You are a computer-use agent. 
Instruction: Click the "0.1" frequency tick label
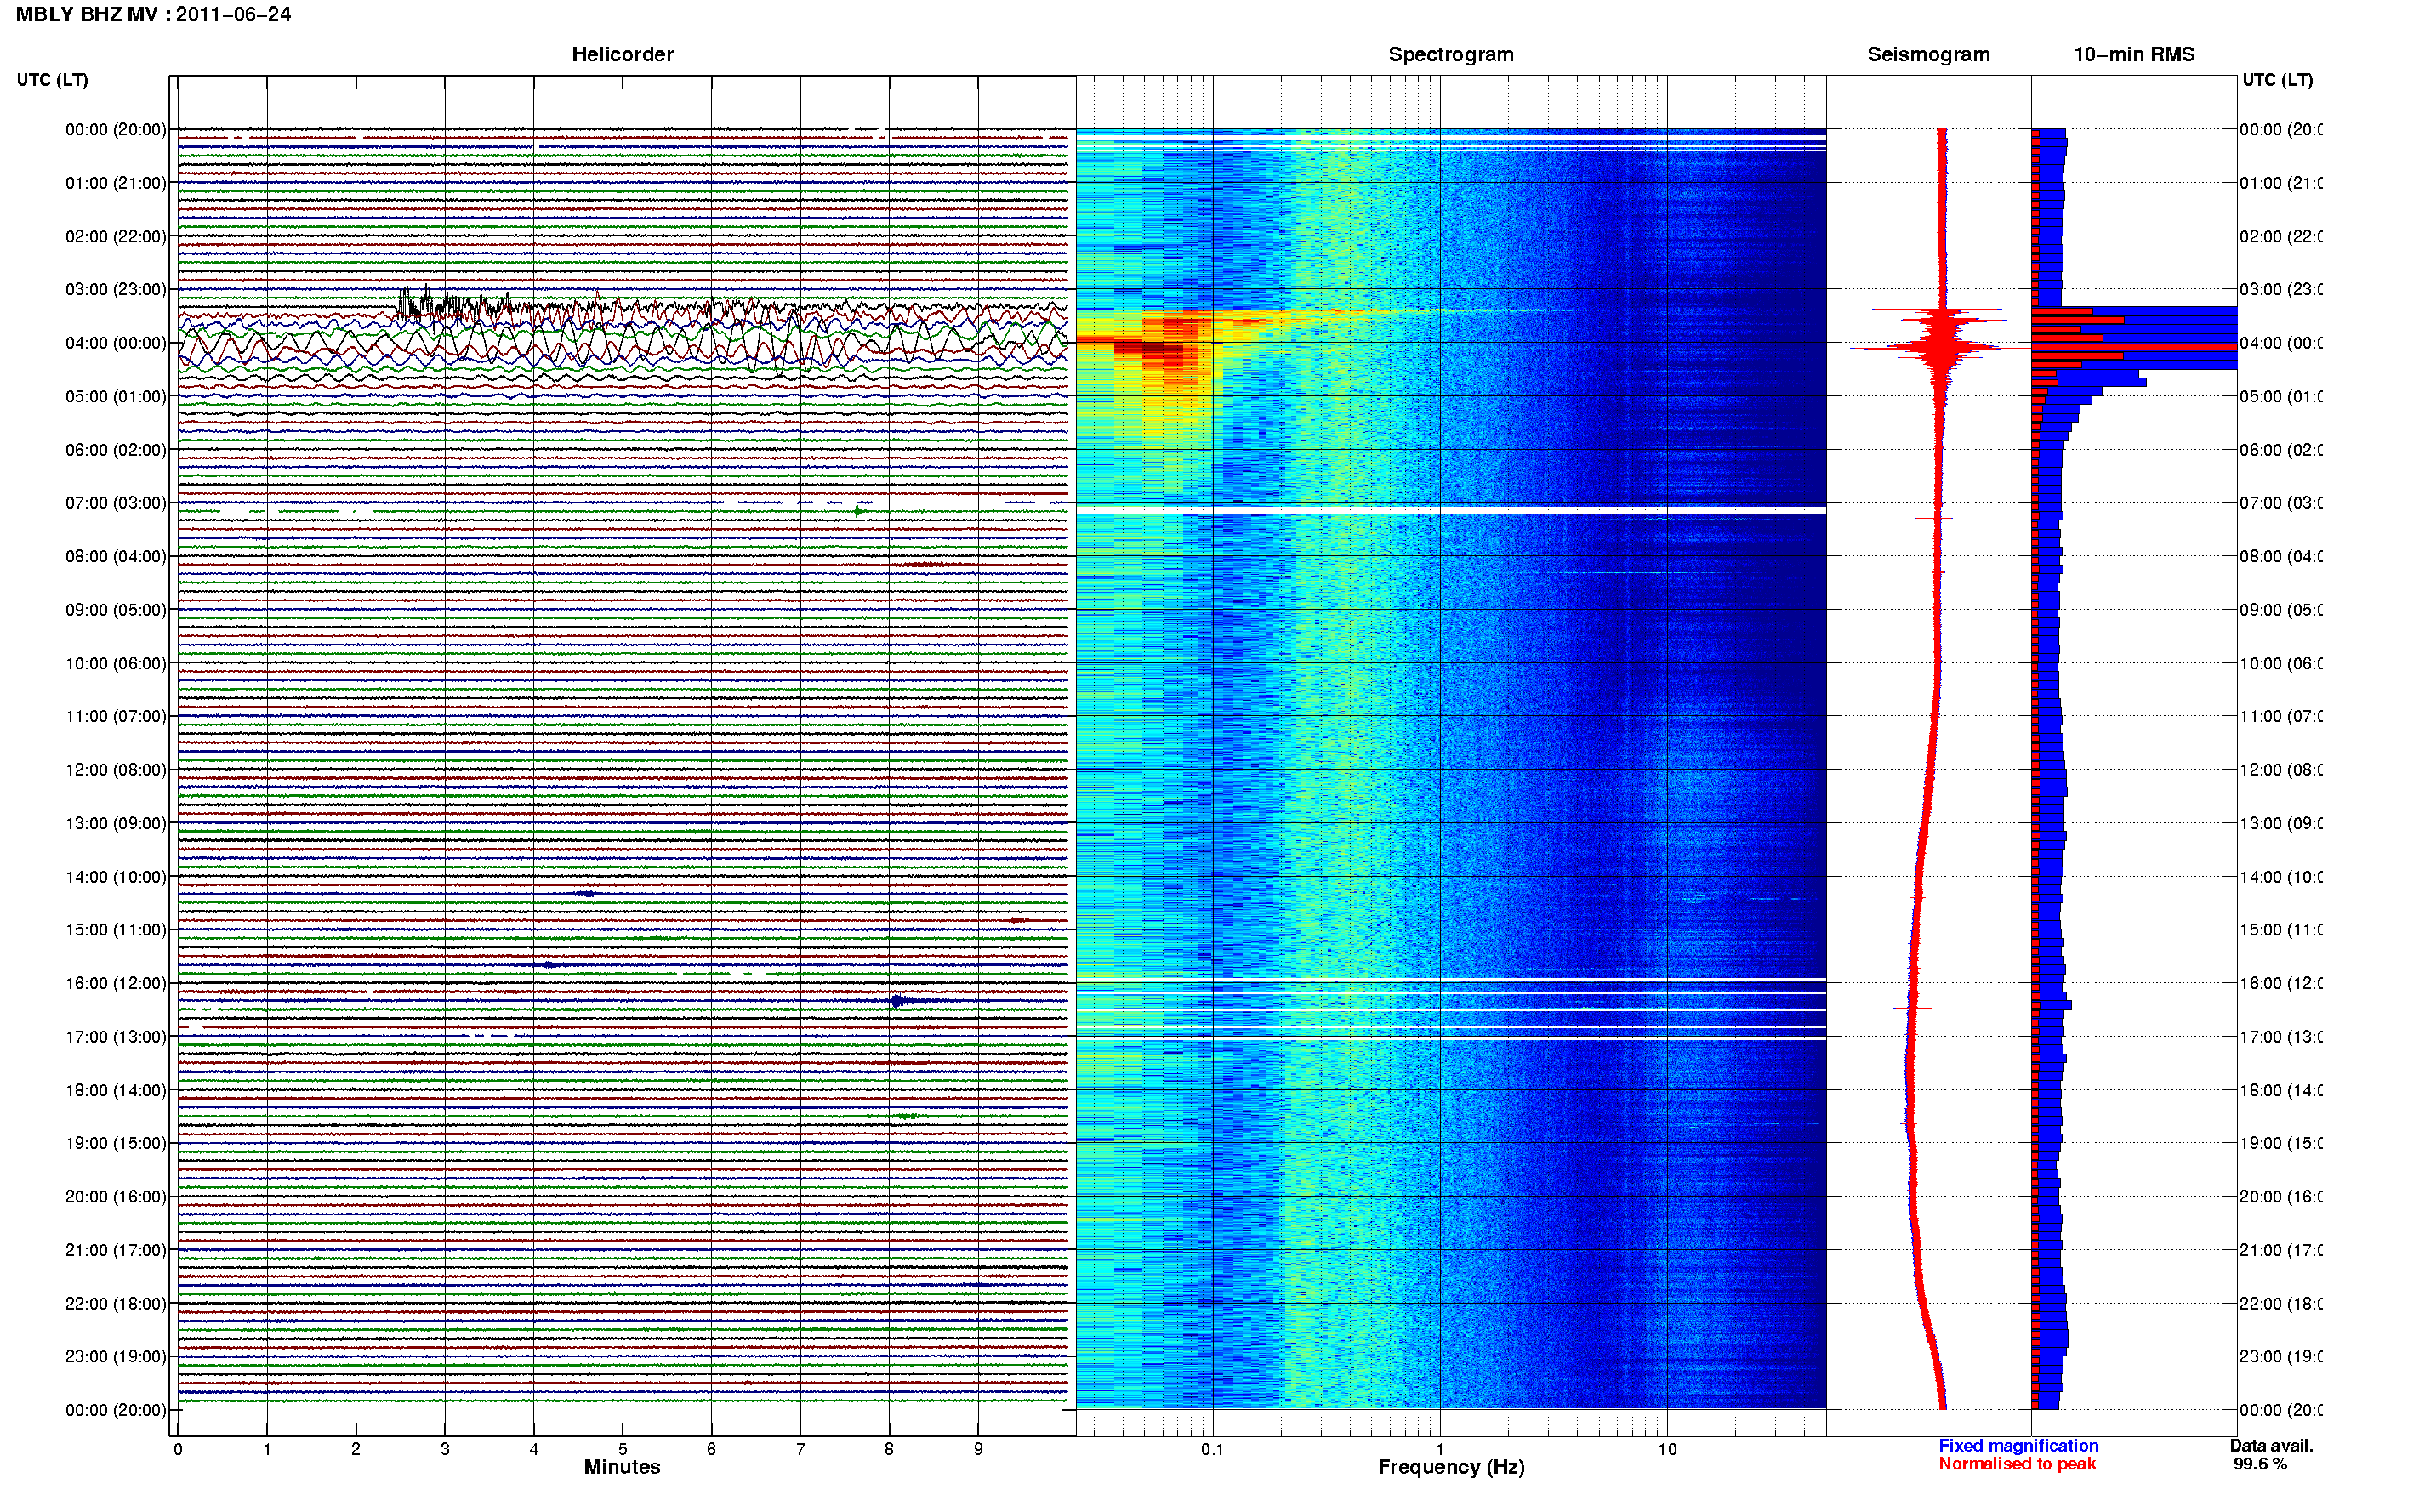[x=1212, y=1449]
